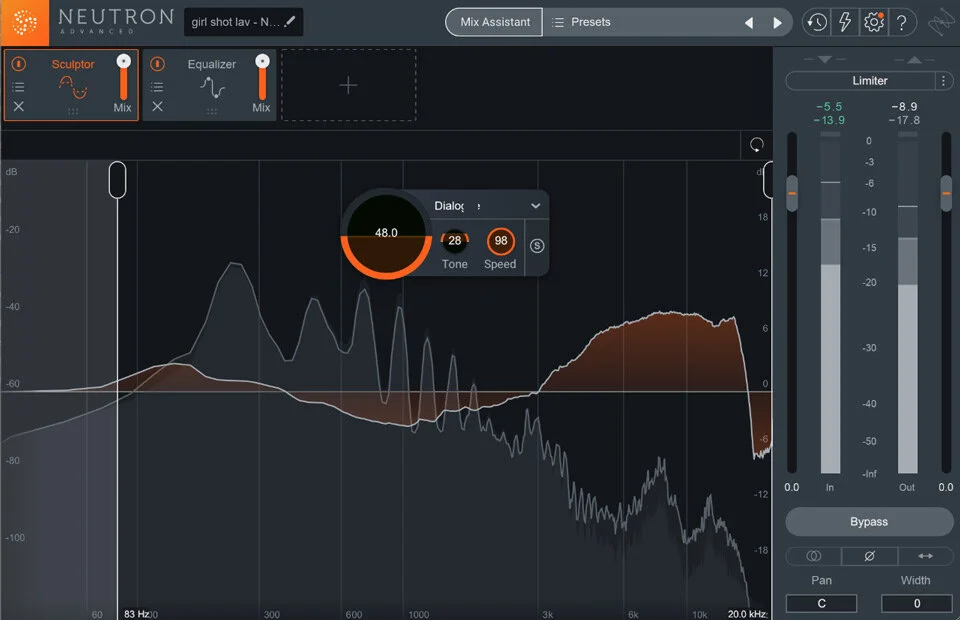
Task: Click the iZotope Neutron logo icon
Action: pyautogui.click(x=24, y=23)
